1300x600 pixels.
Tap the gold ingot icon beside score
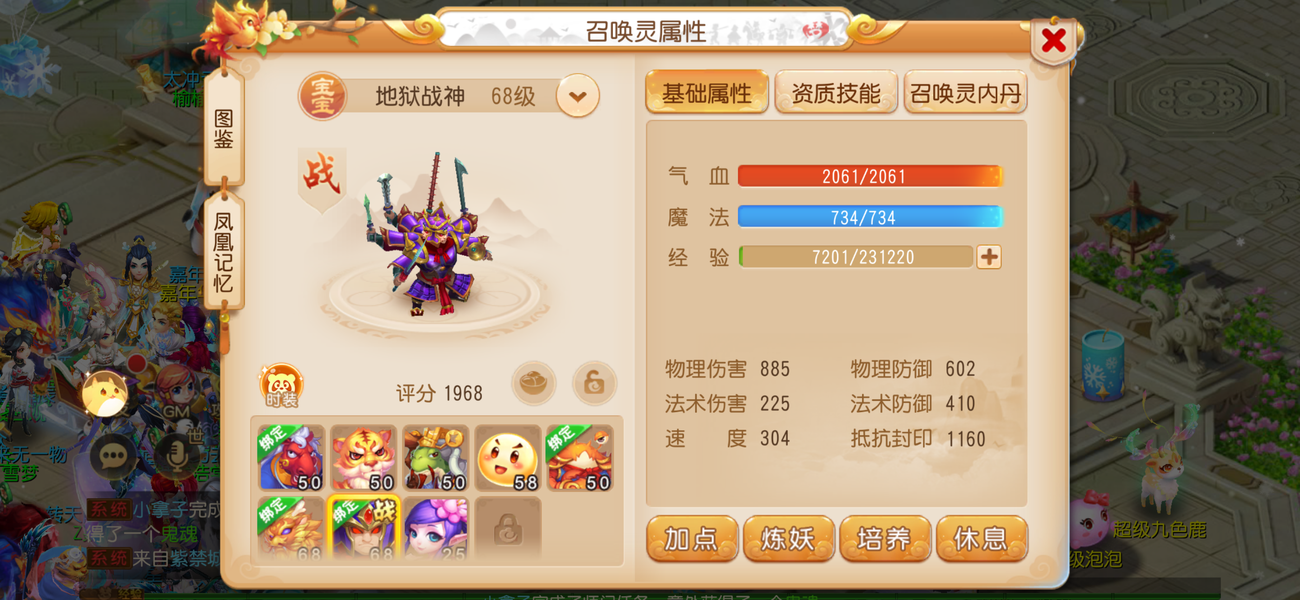[x=533, y=383]
